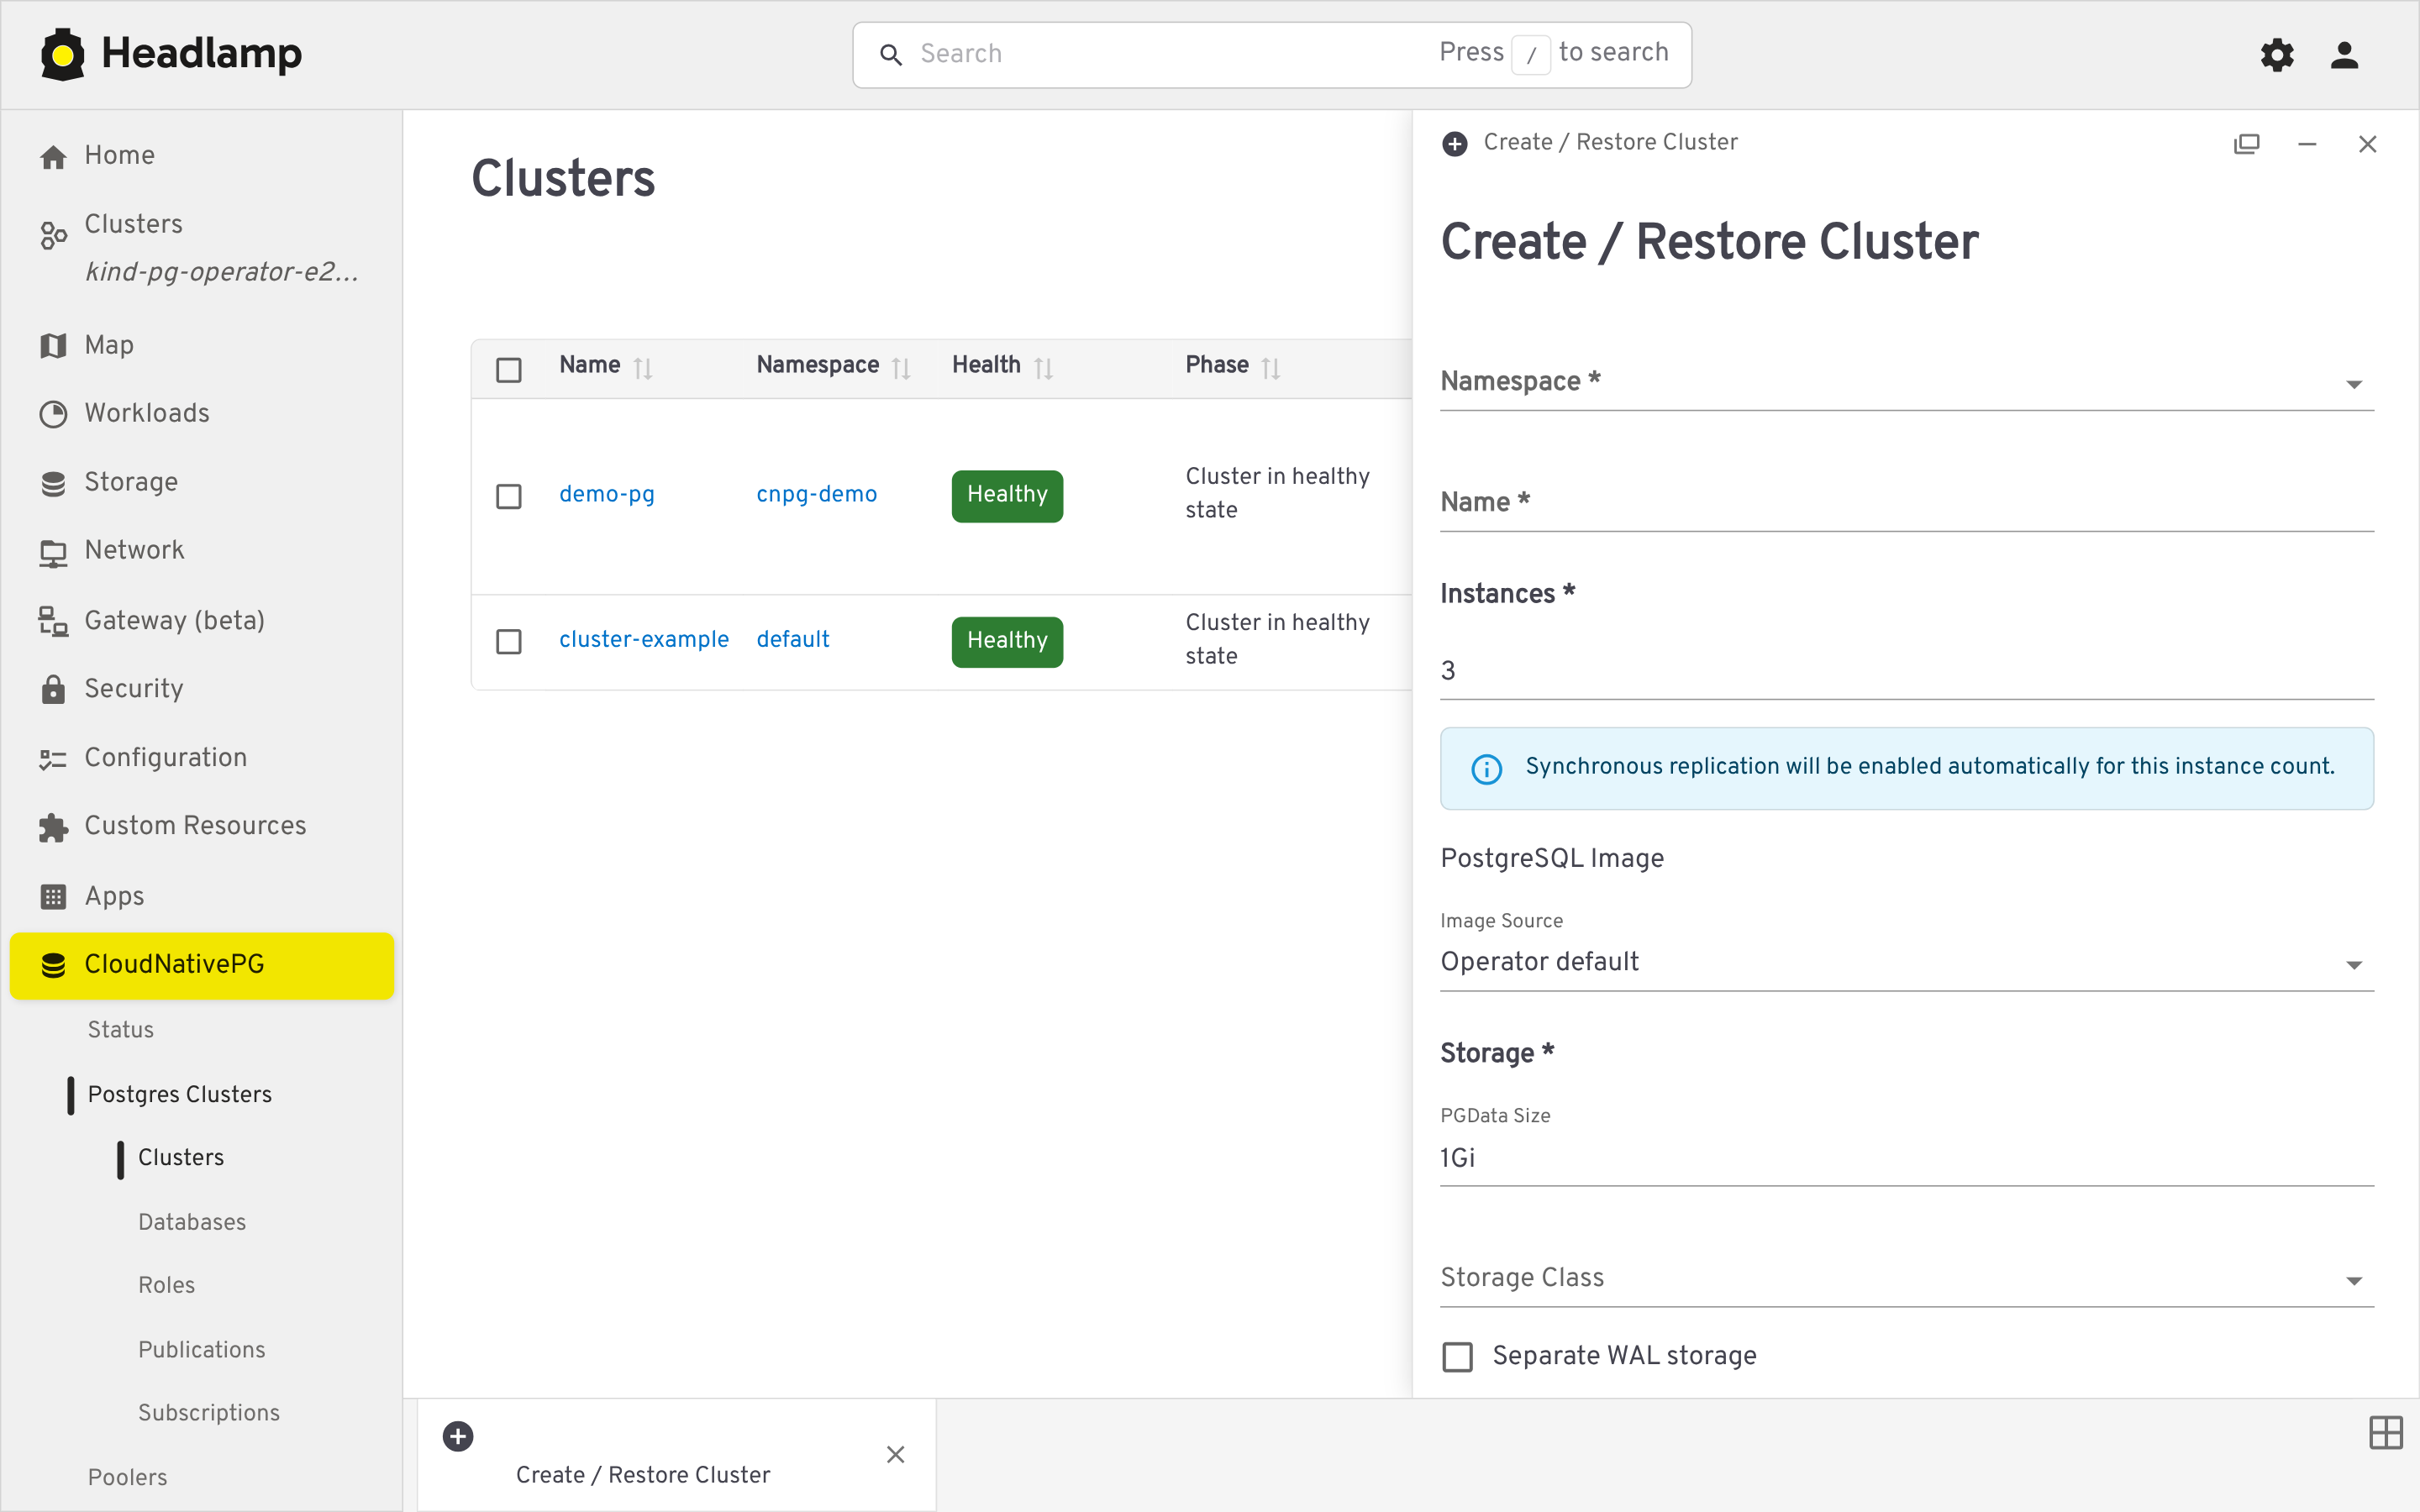Open the Storage Class dropdown
2420x1512 pixels.
point(1906,1279)
